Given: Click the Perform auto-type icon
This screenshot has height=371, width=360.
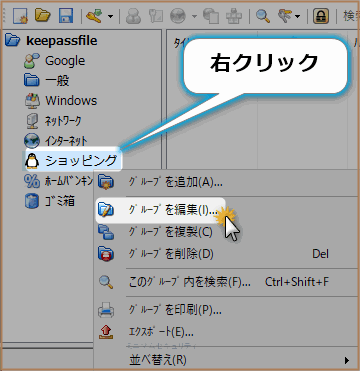Looking at the screenshot, I should [234, 16].
